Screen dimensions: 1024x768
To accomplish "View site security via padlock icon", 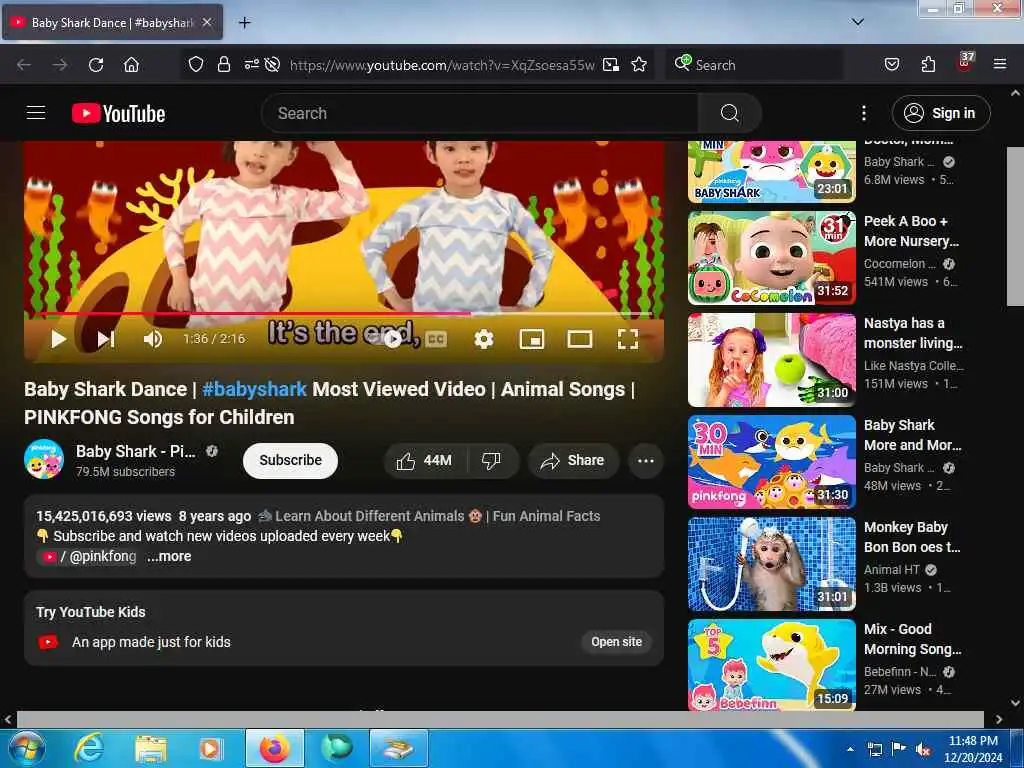I will [x=223, y=65].
